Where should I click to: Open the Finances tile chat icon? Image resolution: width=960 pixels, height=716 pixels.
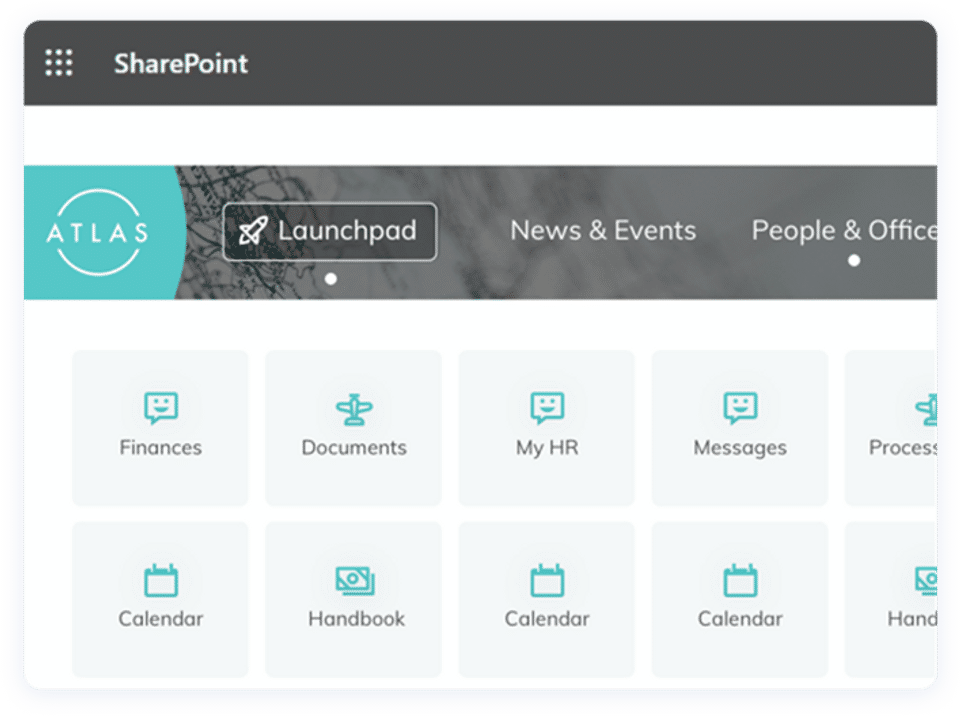pyautogui.click(x=161, y=408)
